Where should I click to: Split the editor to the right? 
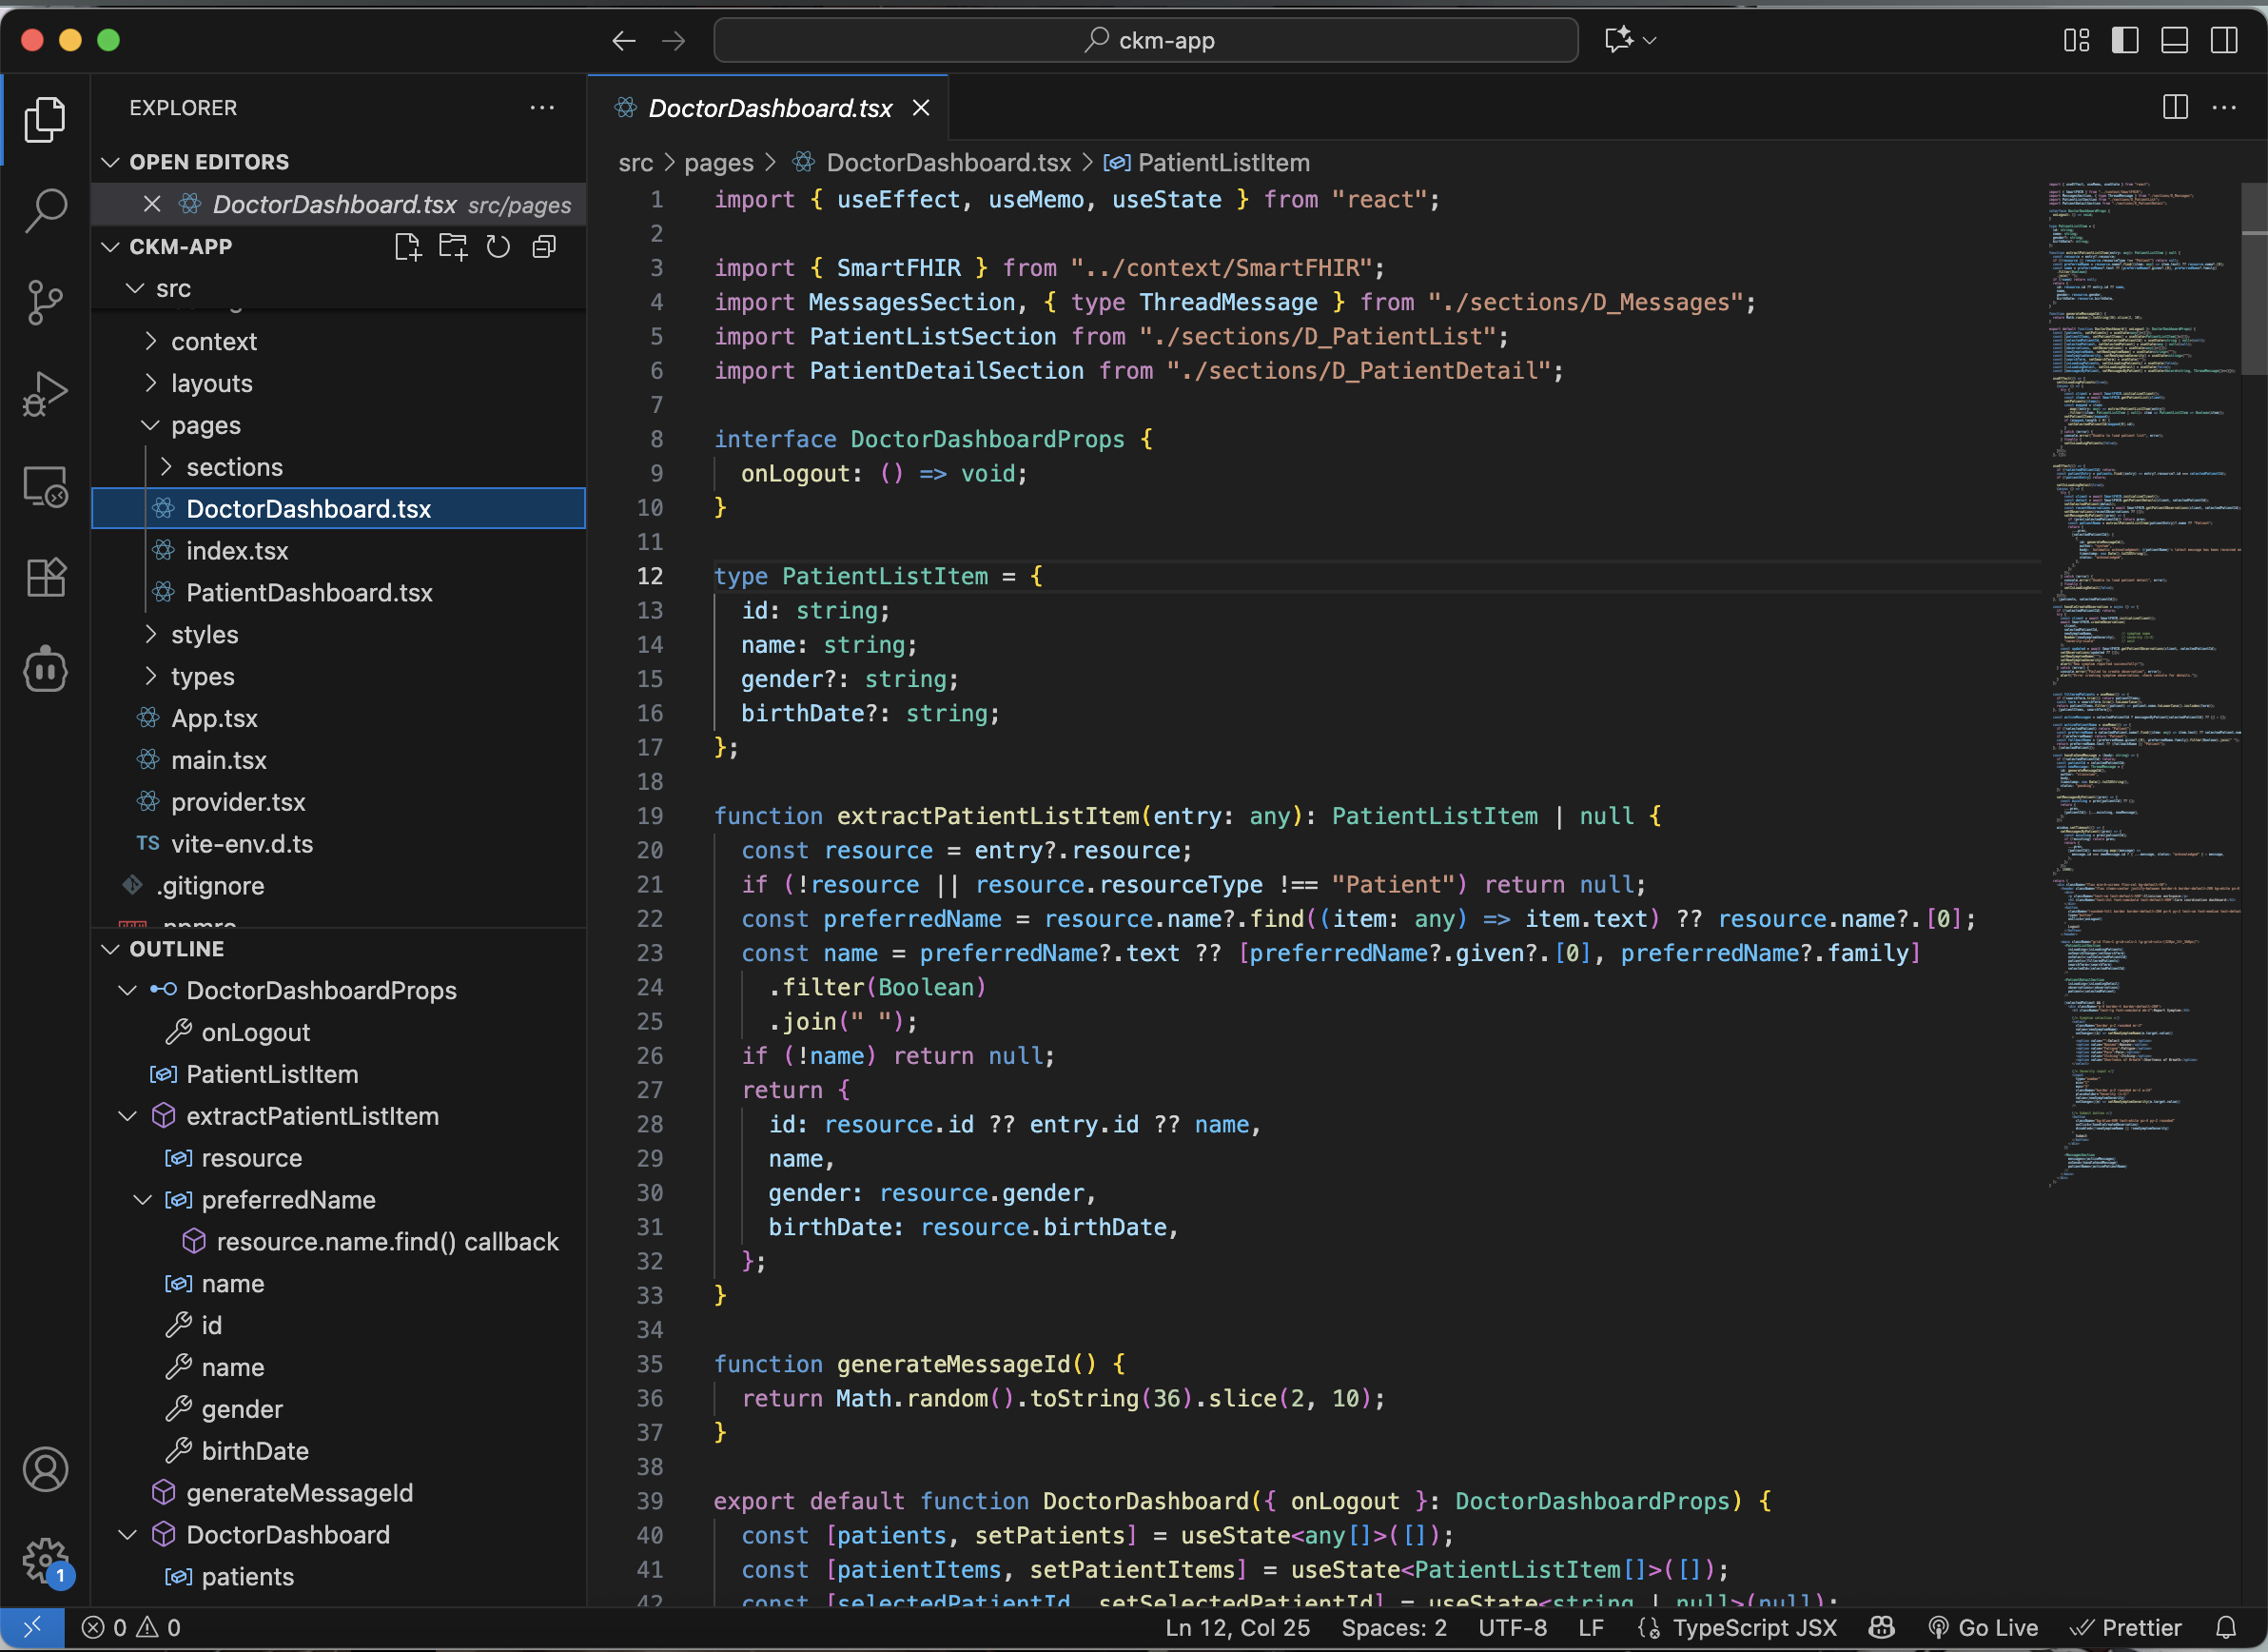(2175, 108)
